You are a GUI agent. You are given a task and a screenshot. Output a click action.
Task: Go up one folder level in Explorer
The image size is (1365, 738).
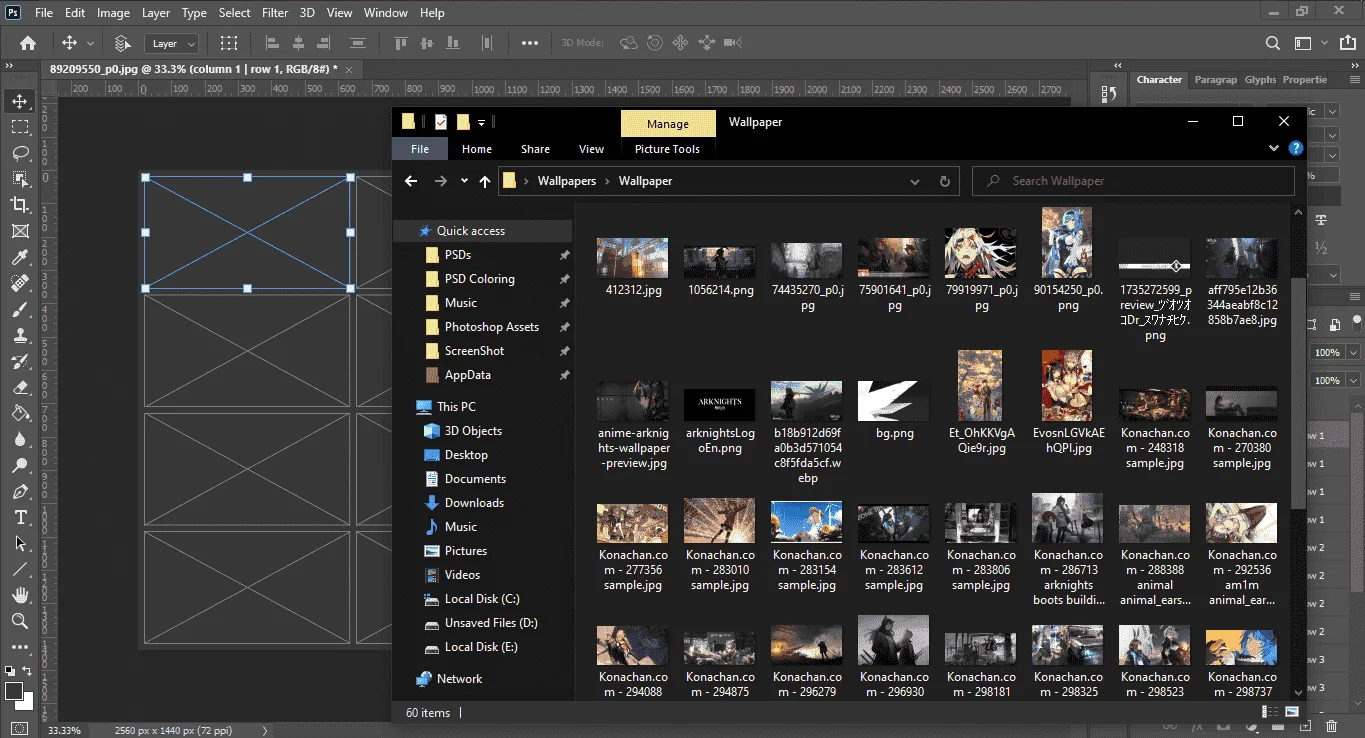485,181
